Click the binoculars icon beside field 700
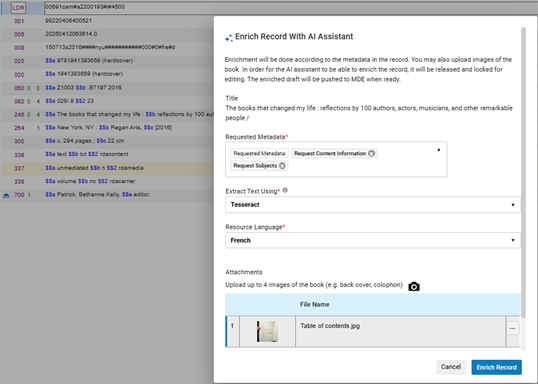 (6, 196)
